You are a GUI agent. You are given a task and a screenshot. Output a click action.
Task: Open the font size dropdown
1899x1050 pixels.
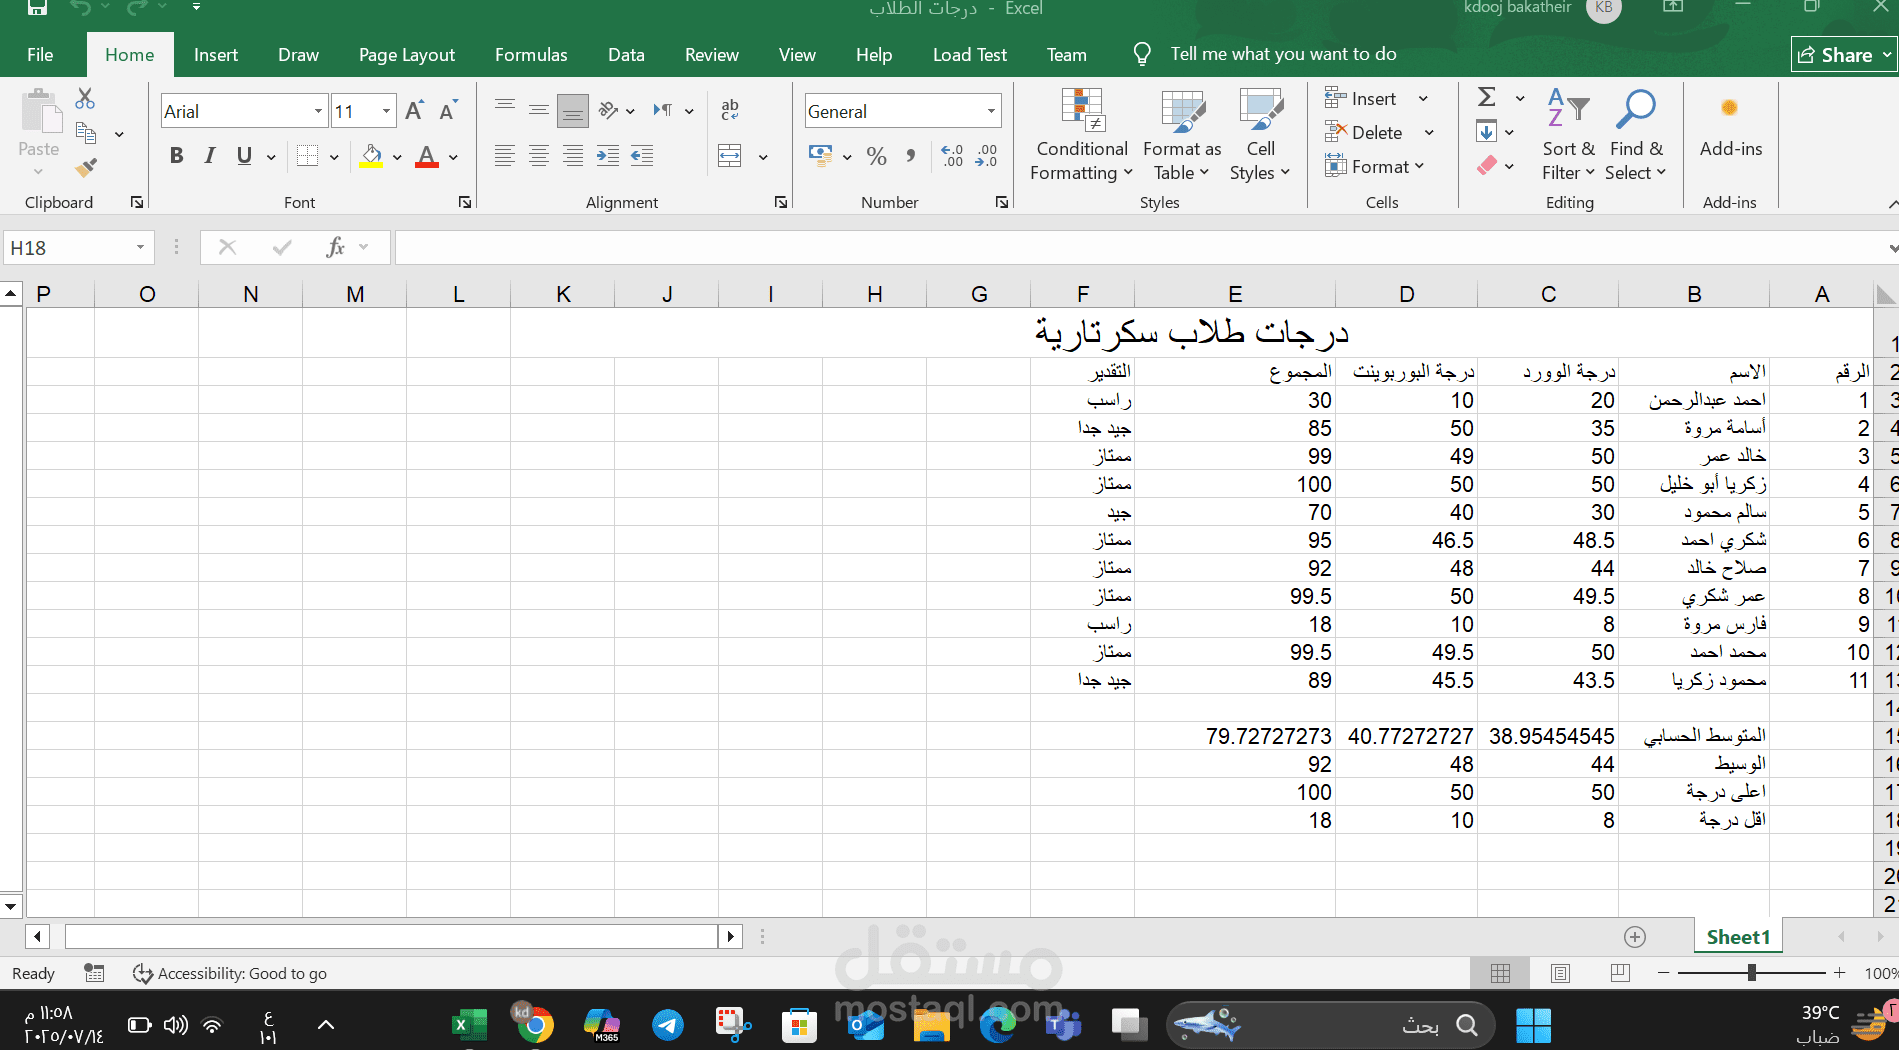386,111
